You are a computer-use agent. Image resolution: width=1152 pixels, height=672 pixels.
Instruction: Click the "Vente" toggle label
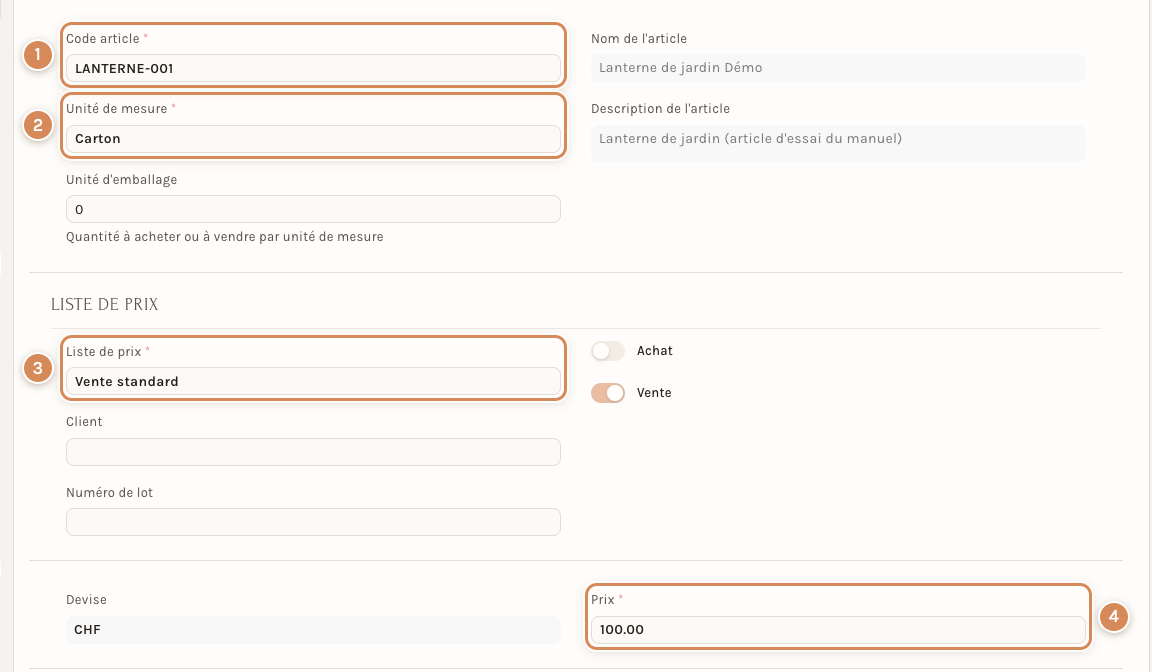(654, 393)
